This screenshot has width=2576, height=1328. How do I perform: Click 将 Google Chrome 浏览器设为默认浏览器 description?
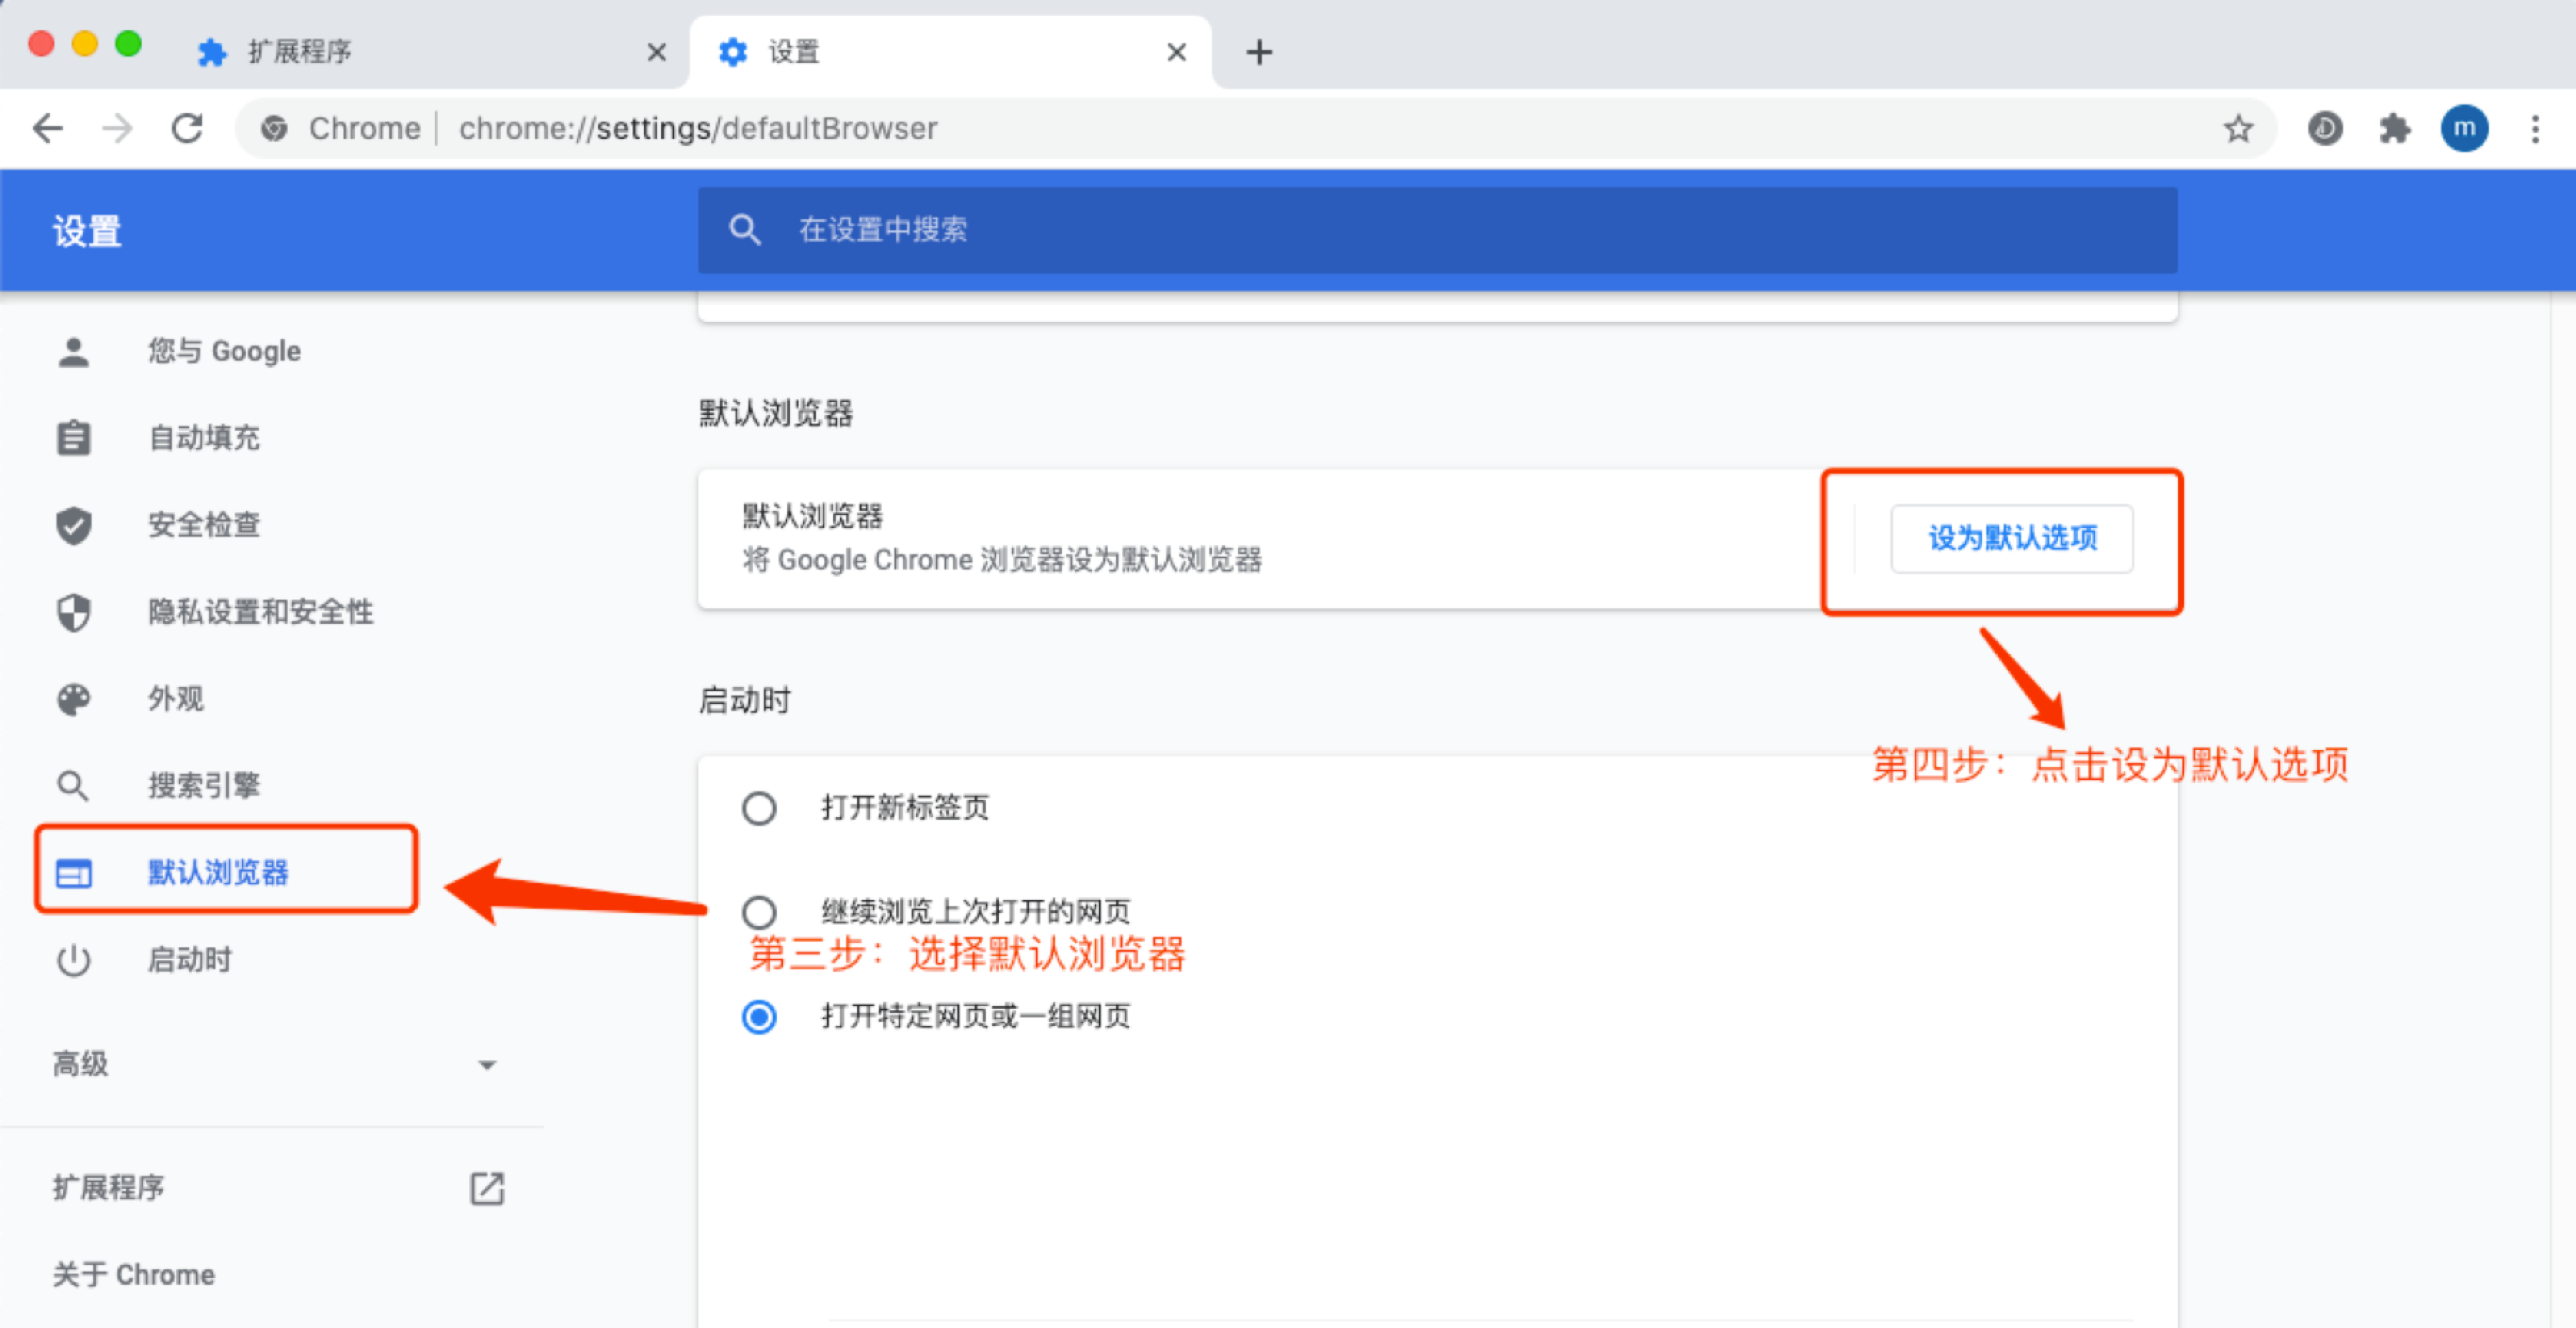(1002, 560)
